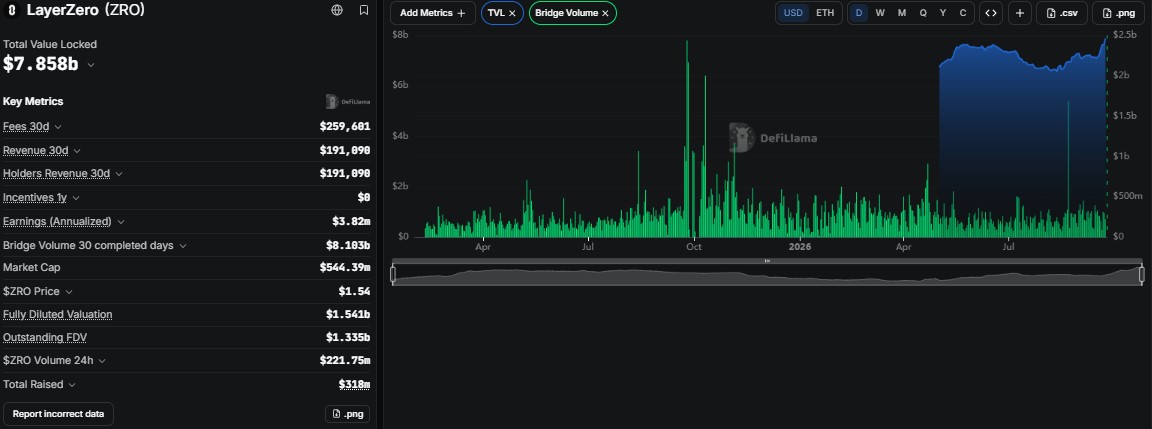Click the $221.75m volume value
1152x429 pixels.
(x=345, y=361)
